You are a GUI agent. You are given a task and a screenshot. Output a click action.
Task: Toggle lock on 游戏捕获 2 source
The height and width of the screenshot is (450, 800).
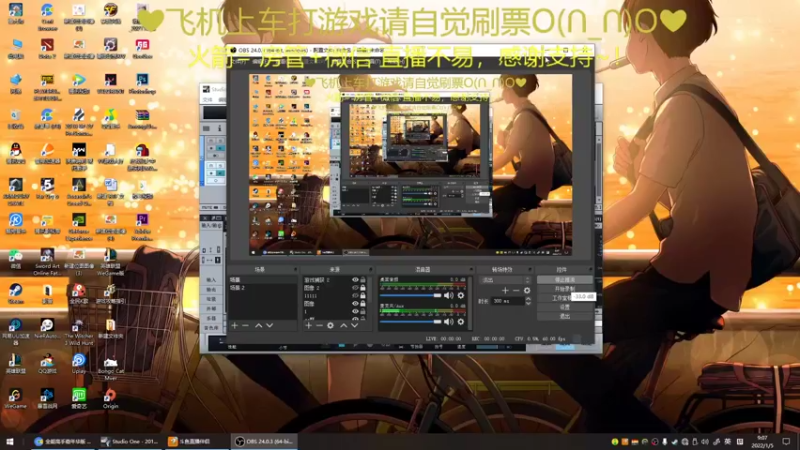363,280
